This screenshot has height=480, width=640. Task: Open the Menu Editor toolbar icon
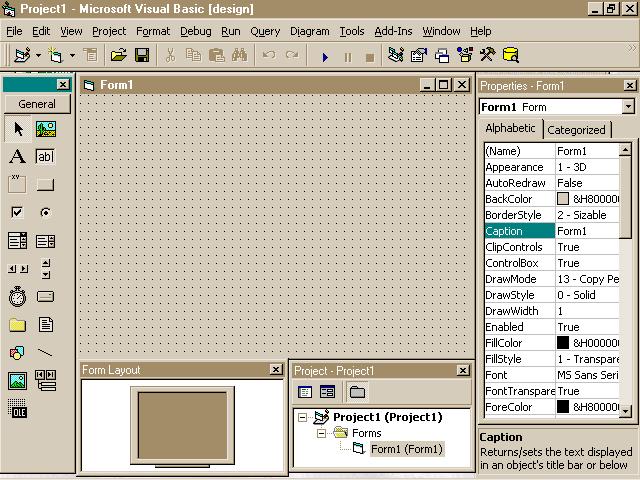(91, 55)
